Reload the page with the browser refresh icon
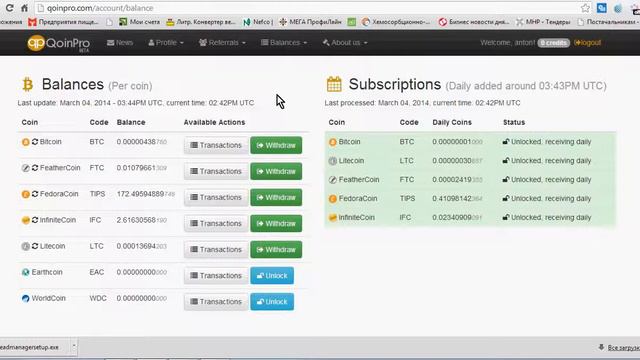 [10, 8]
